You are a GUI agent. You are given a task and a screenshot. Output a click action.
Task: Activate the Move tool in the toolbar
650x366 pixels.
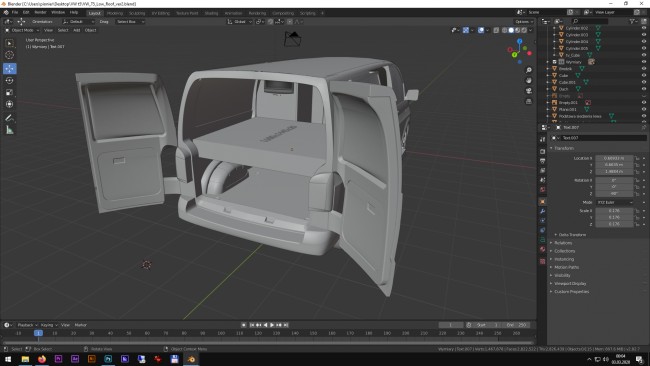(x=10, y=68)
